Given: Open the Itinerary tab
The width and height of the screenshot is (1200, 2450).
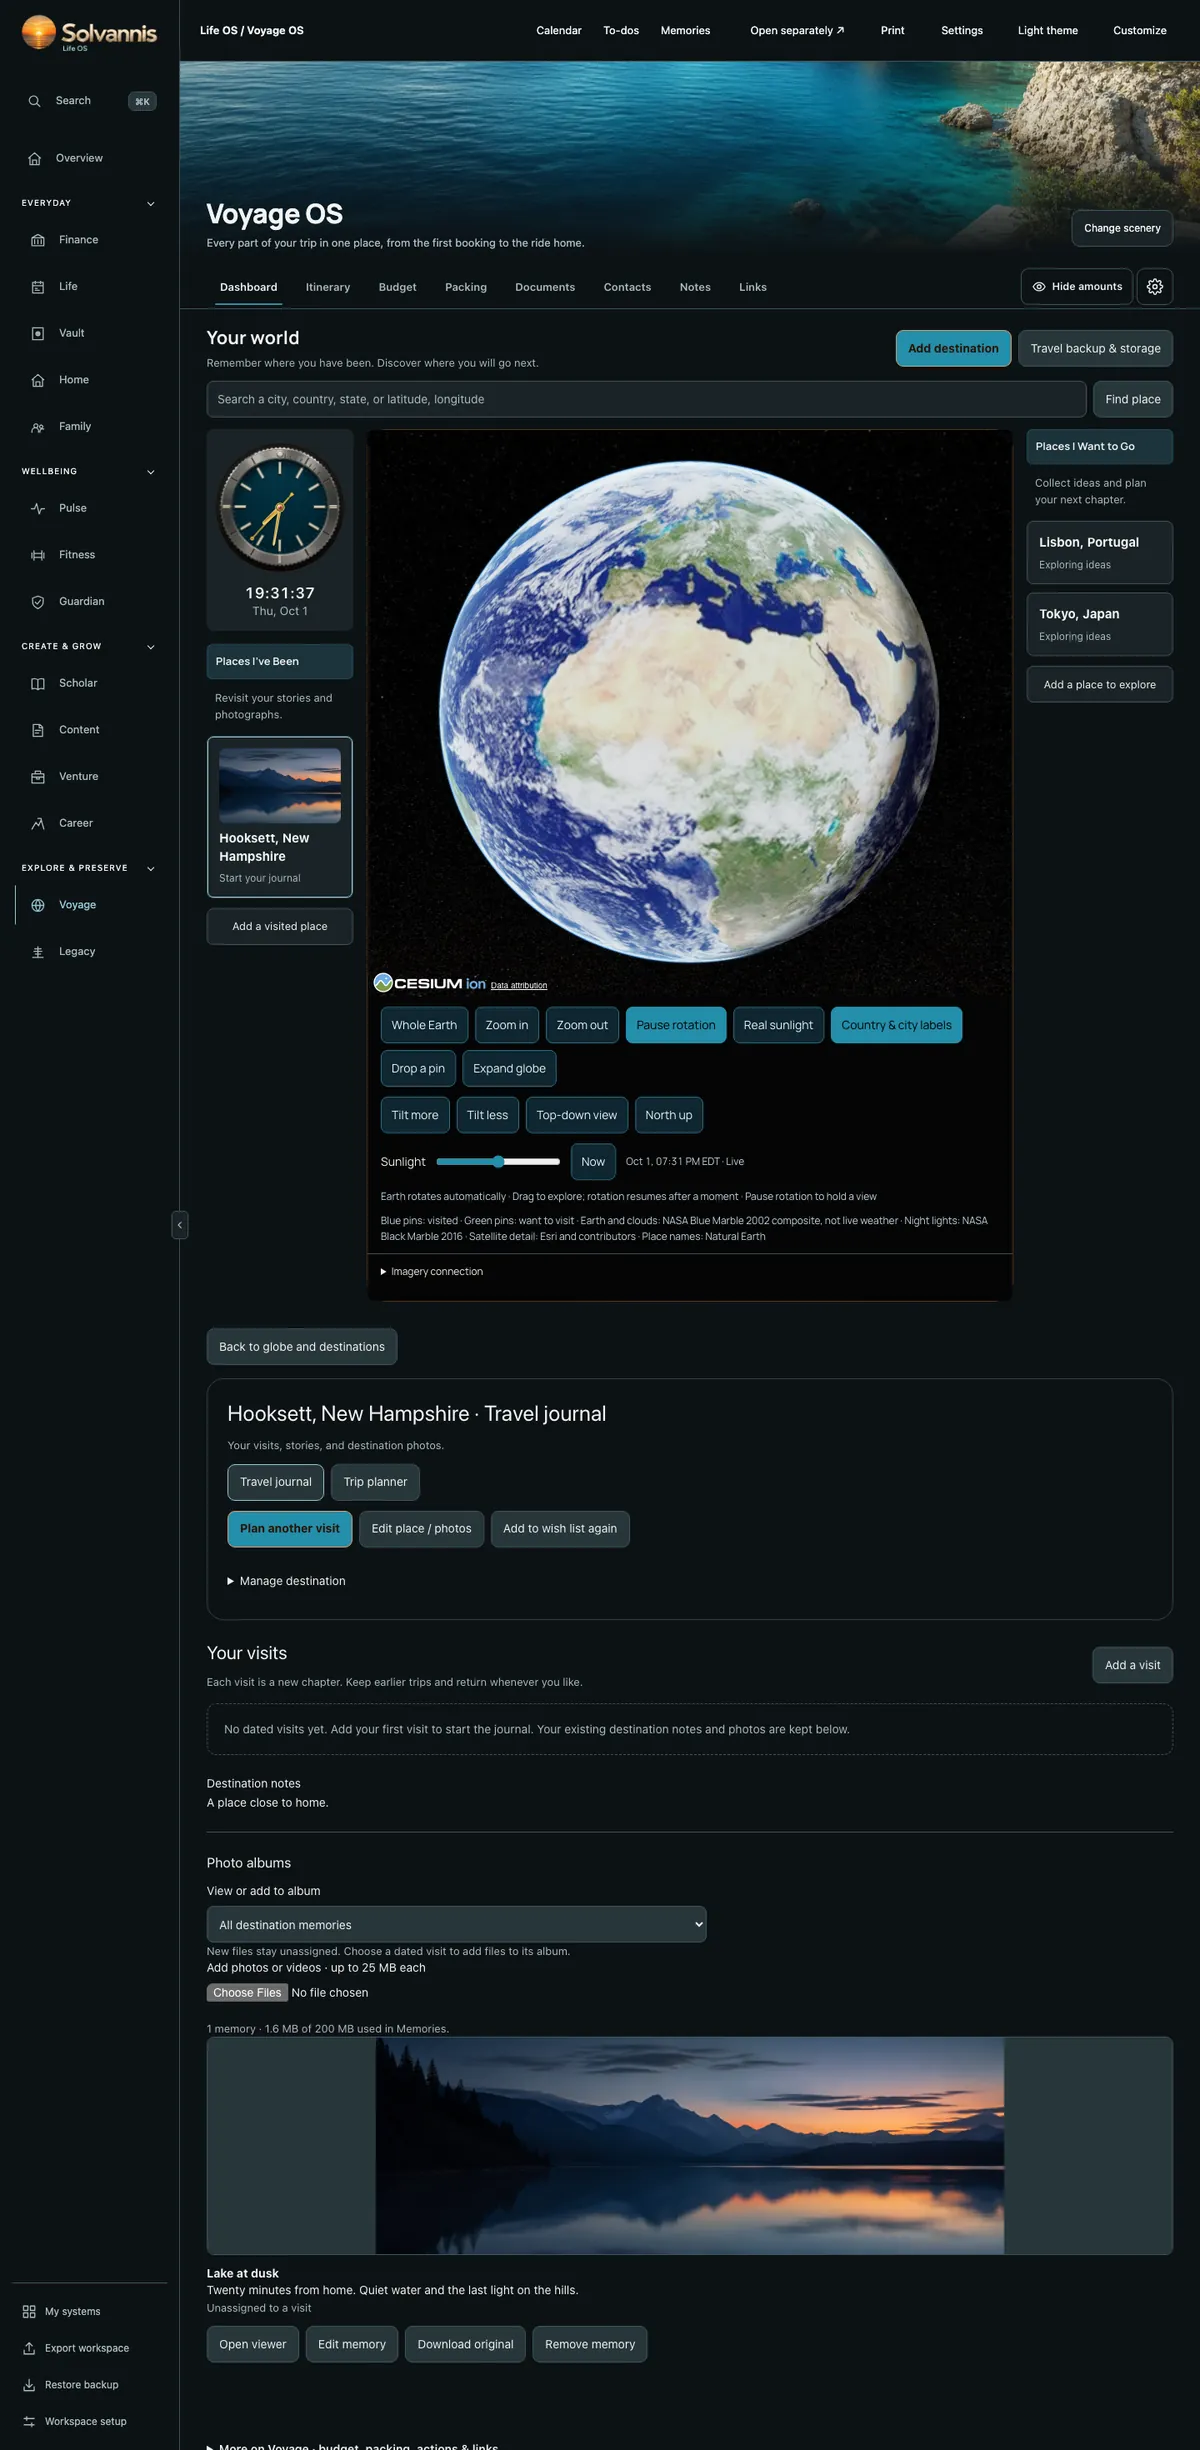Looking at the screenshot, I should click(328, 287).
